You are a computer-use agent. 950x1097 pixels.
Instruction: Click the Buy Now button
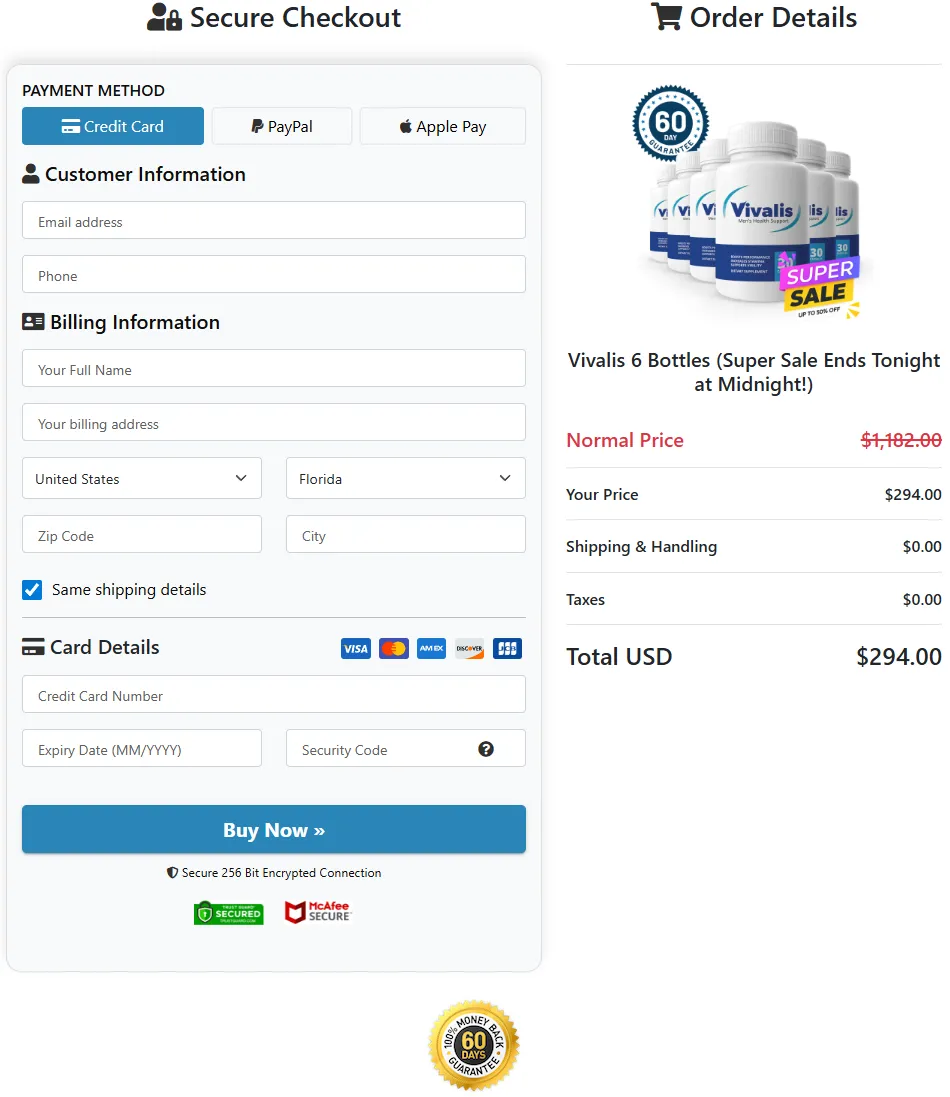pos(273,829)
